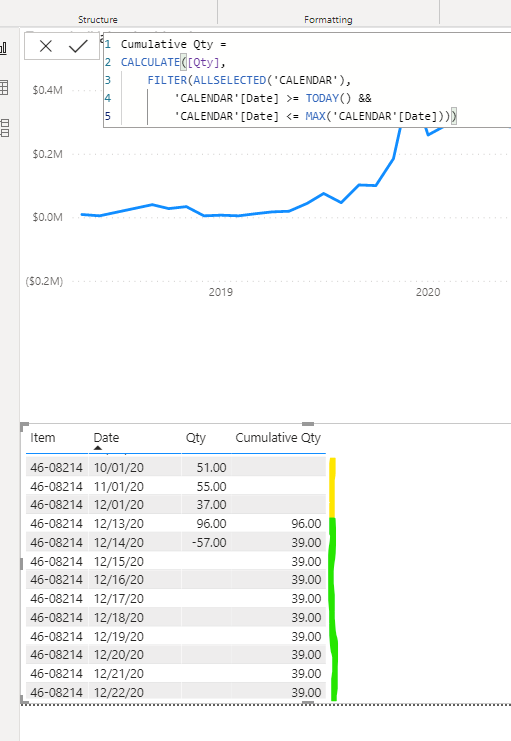Image resolution: width=511 pixels, height=741 pixels.
Task: Click the $0.4M axis label
Action: 47,90
